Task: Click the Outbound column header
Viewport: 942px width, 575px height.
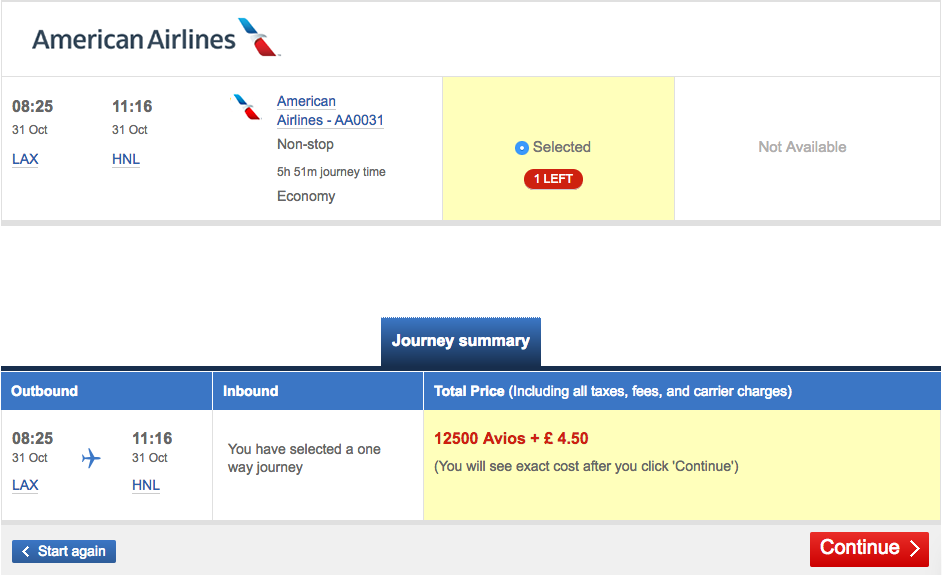Action: [106, 391]
